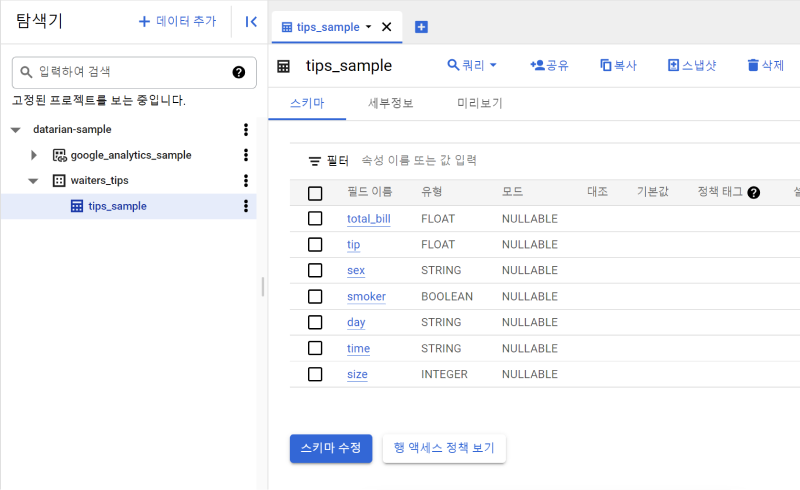The width and height of the screenshot is (800, 490).
Task: Click the filter icon above schema table
Action: pyautogui.click(x=314, y=161)
